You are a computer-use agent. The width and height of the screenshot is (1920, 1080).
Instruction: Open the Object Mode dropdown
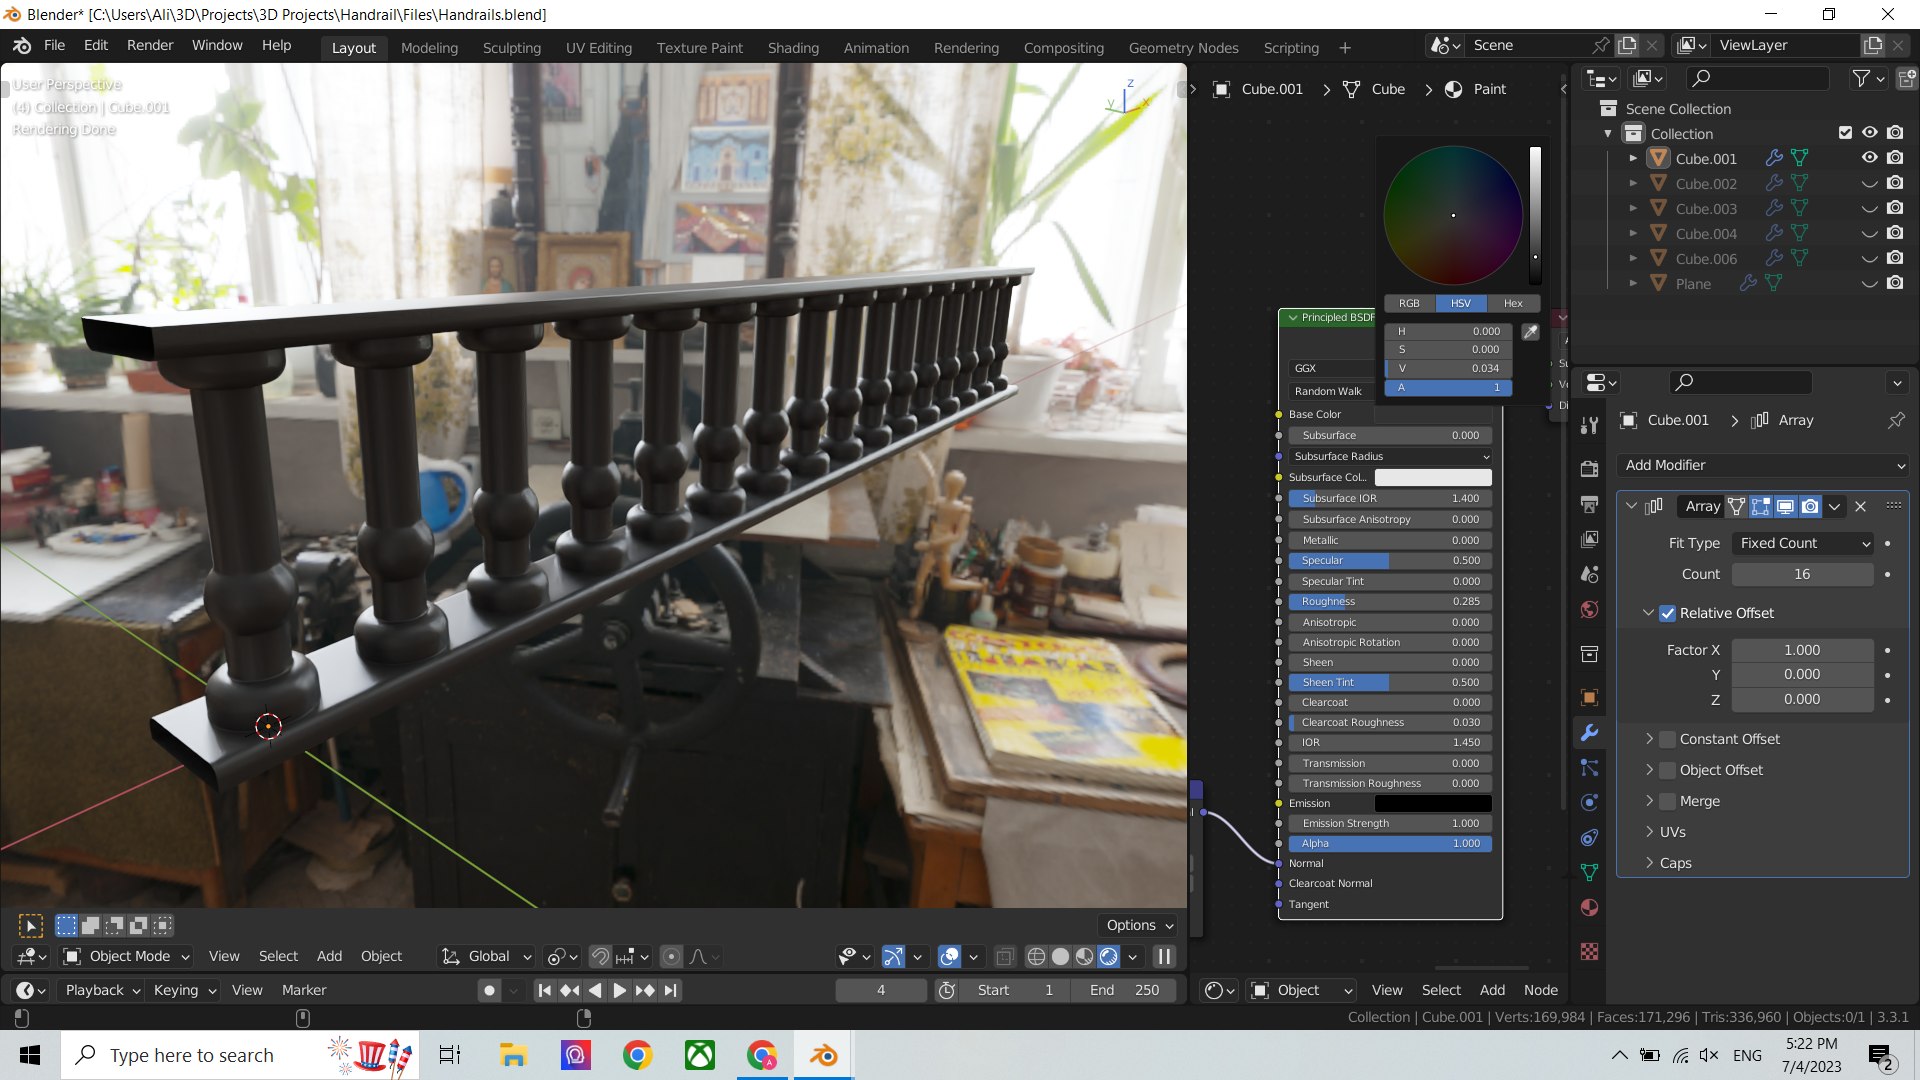coord(127,957)
